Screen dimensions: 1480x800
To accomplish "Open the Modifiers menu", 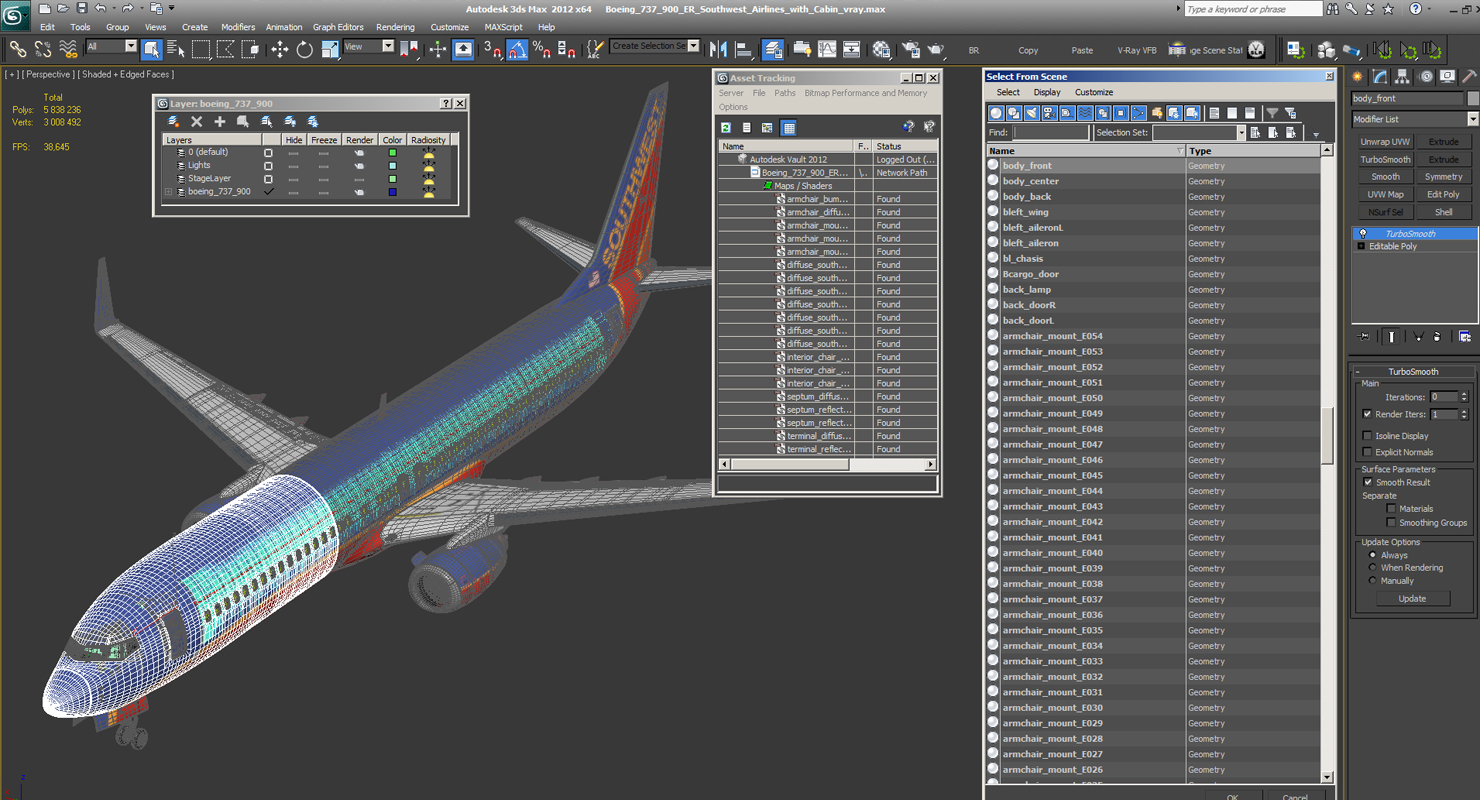I will (238, 27).
